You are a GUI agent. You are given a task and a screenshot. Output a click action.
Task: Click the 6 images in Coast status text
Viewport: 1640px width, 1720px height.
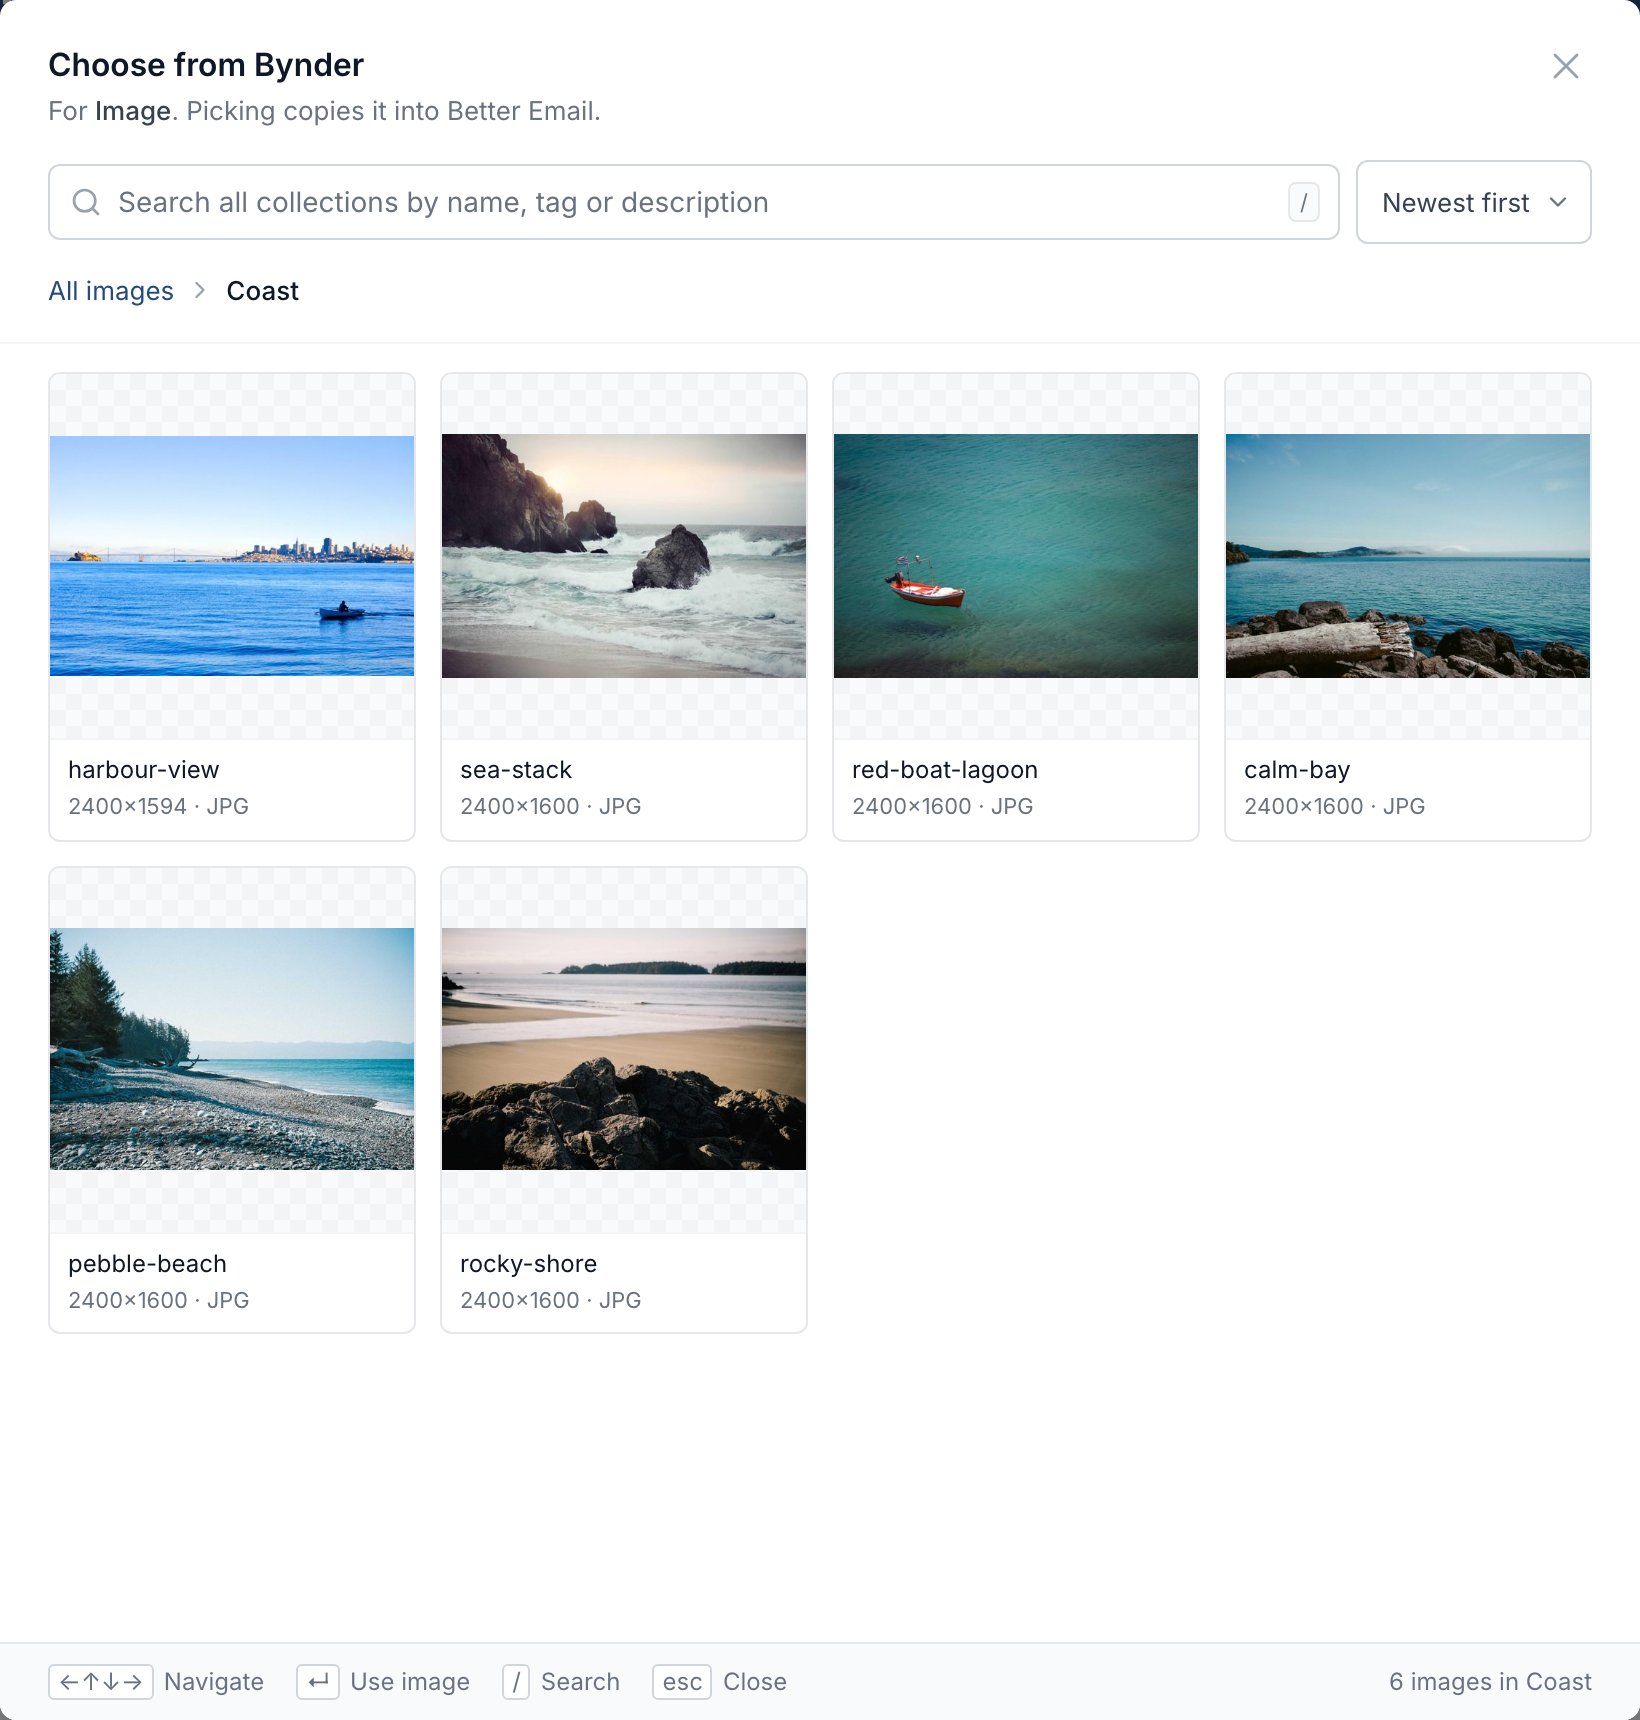coord(1490,1682)
